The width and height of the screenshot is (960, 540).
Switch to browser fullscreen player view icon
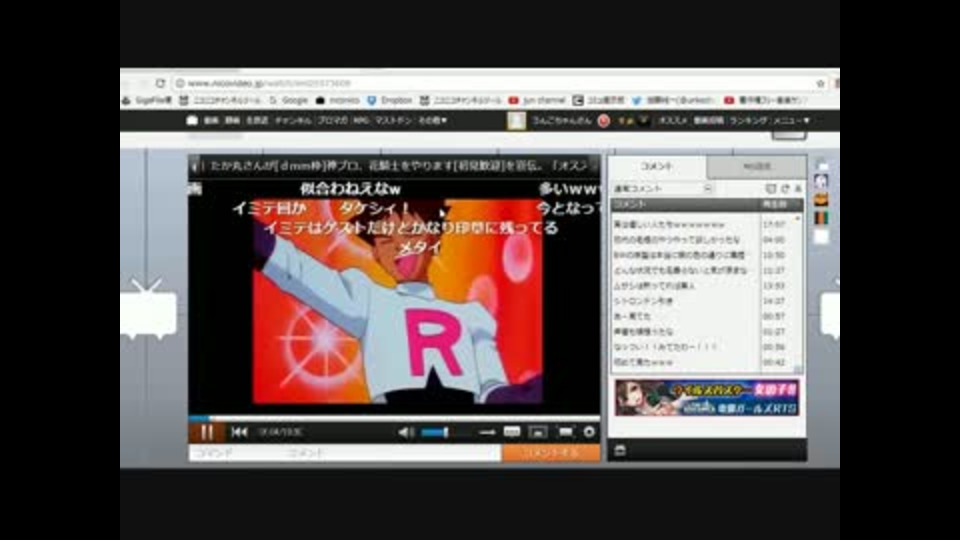538,433
